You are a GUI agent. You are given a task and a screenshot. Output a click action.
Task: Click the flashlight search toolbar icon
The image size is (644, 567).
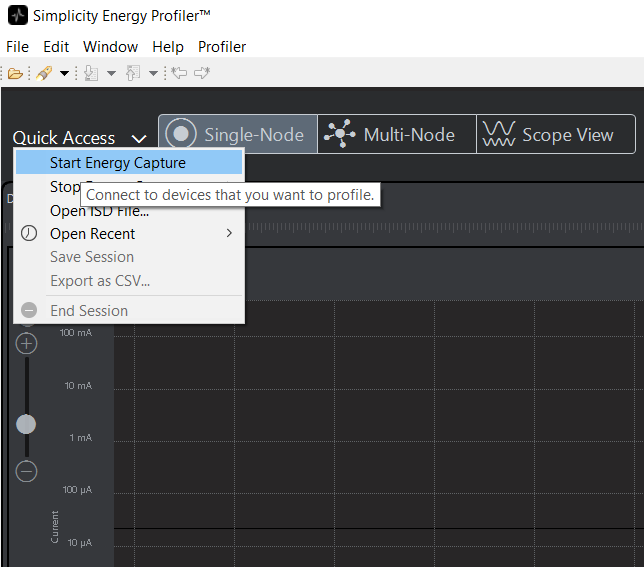point(43,73)
